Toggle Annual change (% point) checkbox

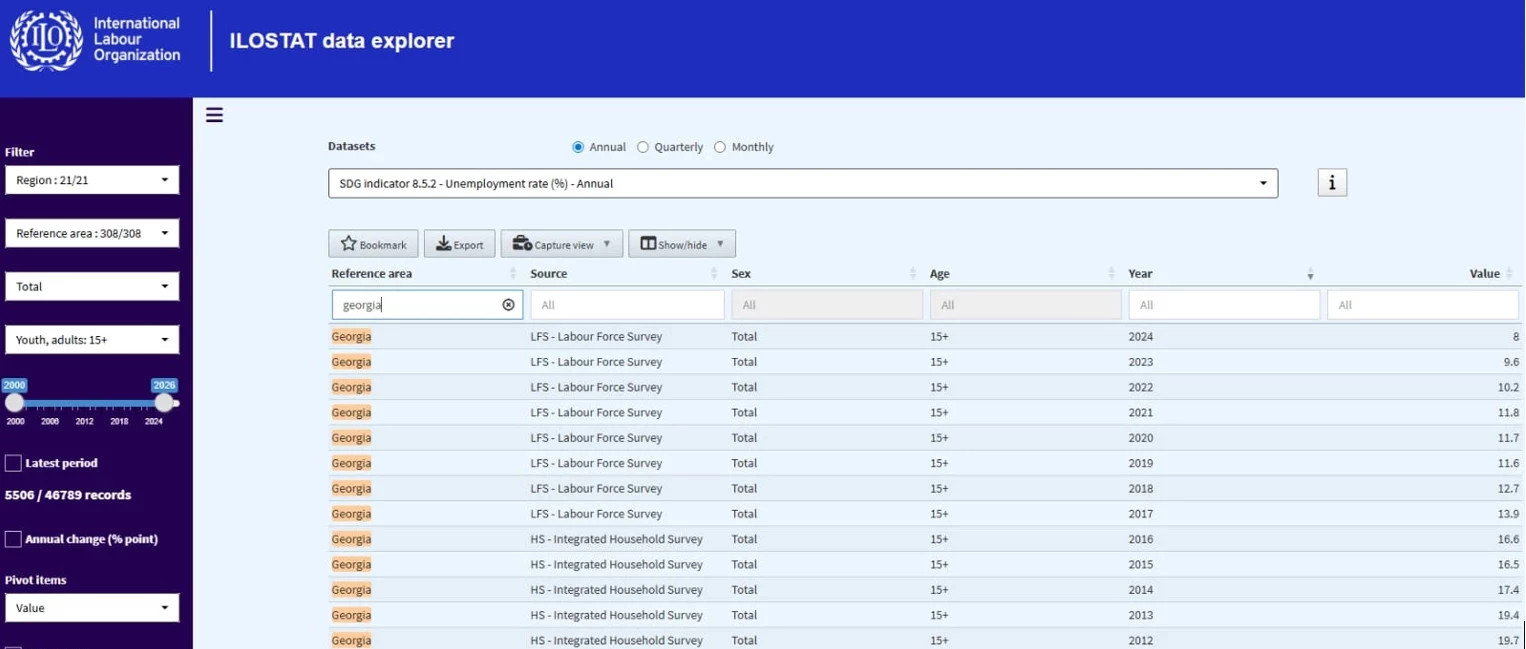(13, 539)
